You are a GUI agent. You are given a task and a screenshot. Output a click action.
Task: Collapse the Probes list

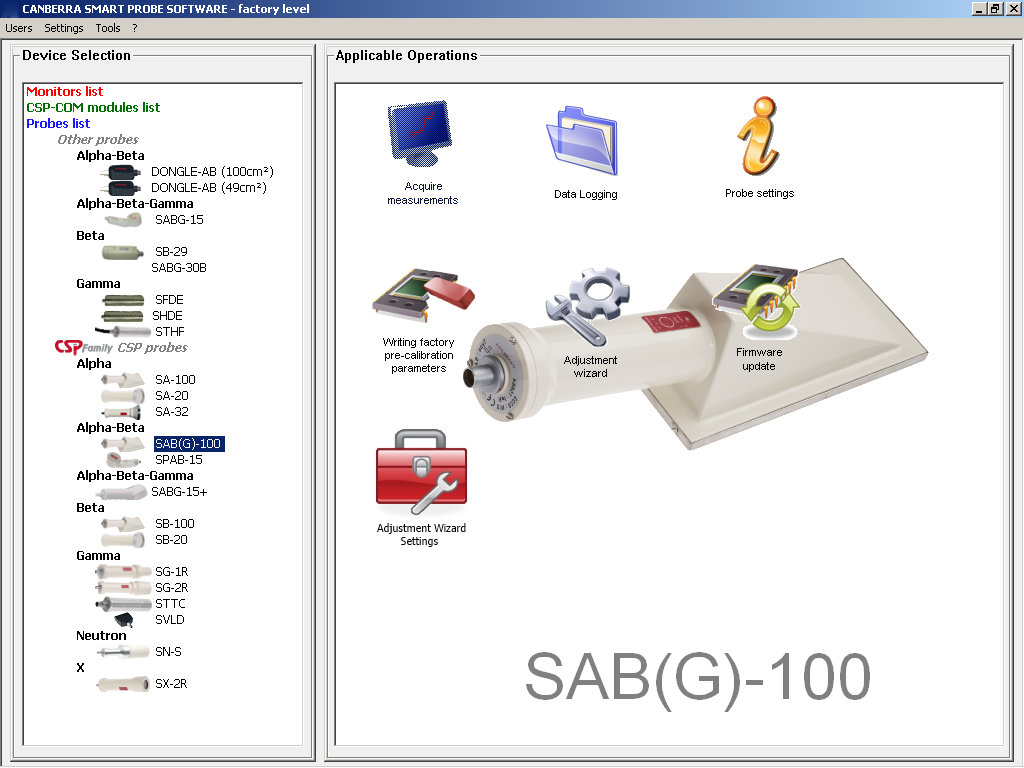58,122
